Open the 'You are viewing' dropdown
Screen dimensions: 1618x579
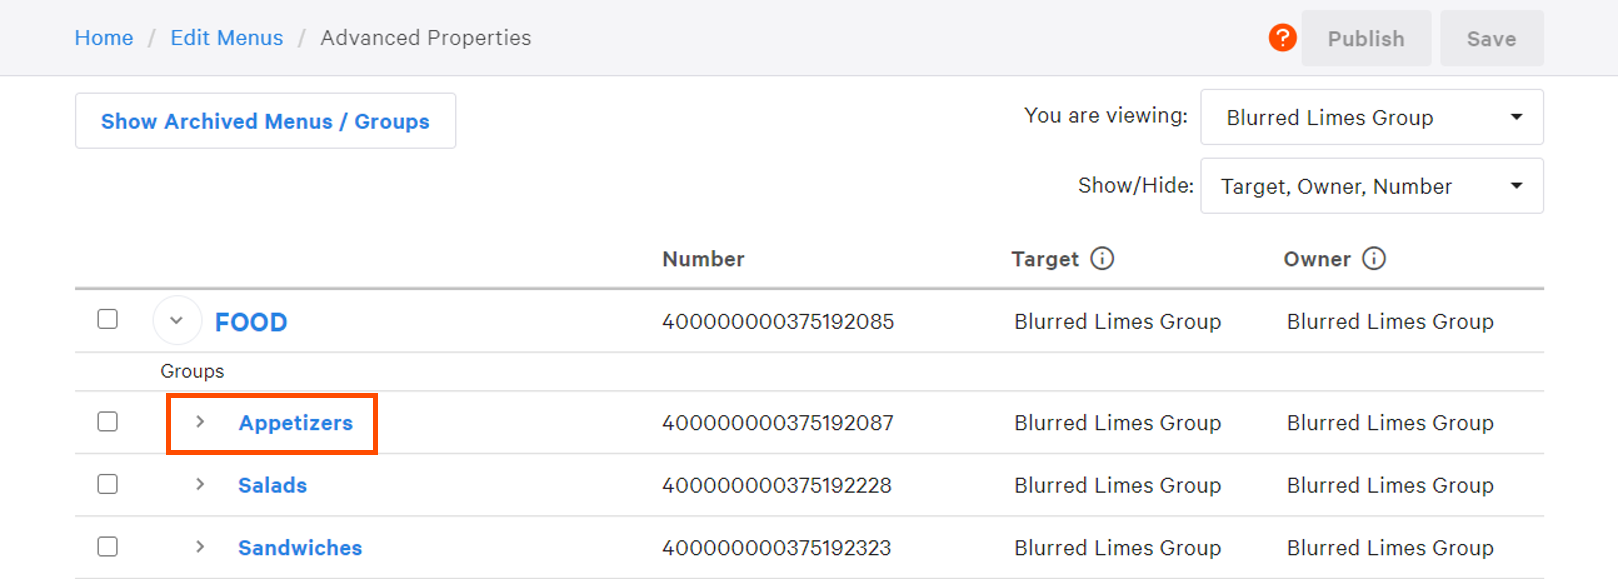click(x=1371, y=117)
